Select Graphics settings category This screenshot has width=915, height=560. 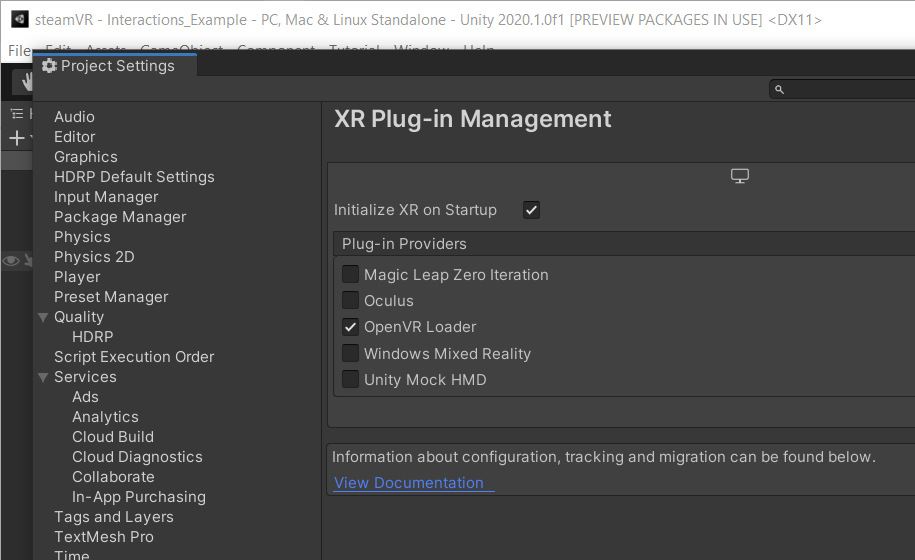86,157
